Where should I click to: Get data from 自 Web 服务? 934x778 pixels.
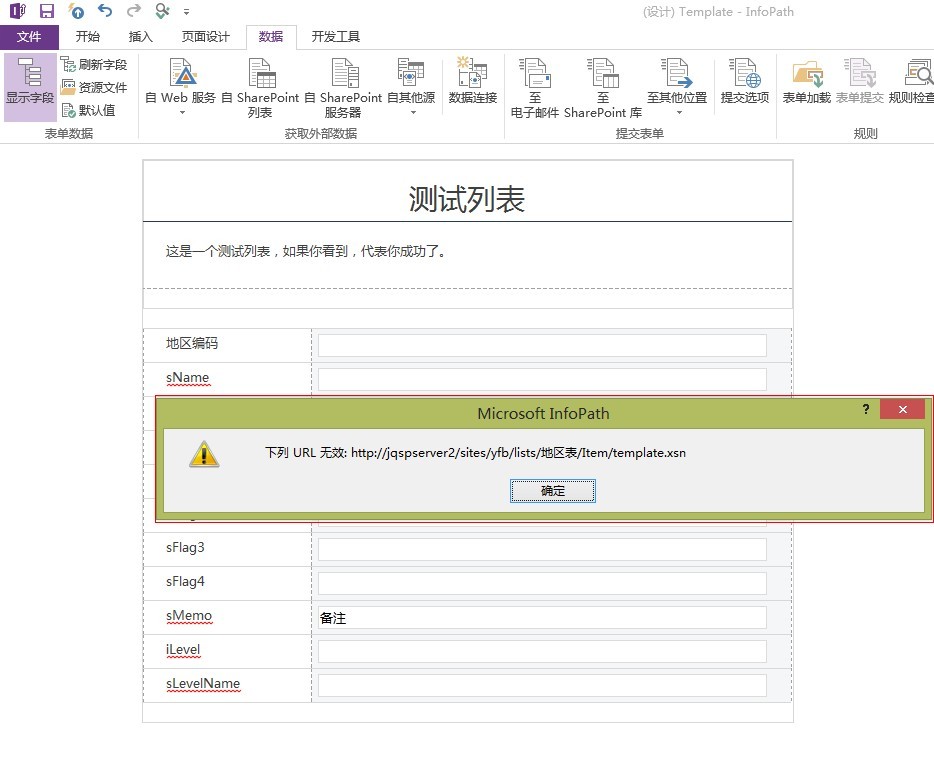(x=181, y=80)
